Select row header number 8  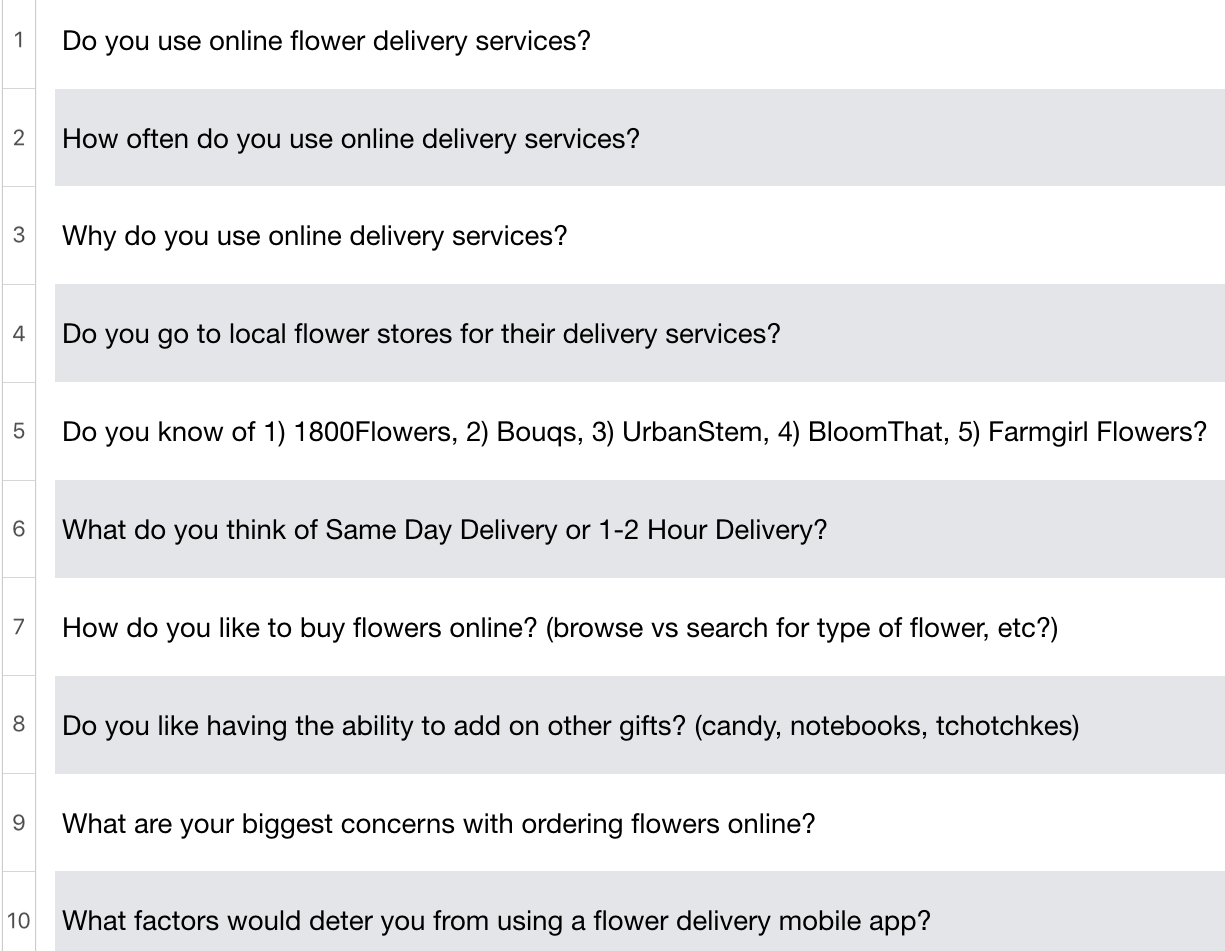19,725
